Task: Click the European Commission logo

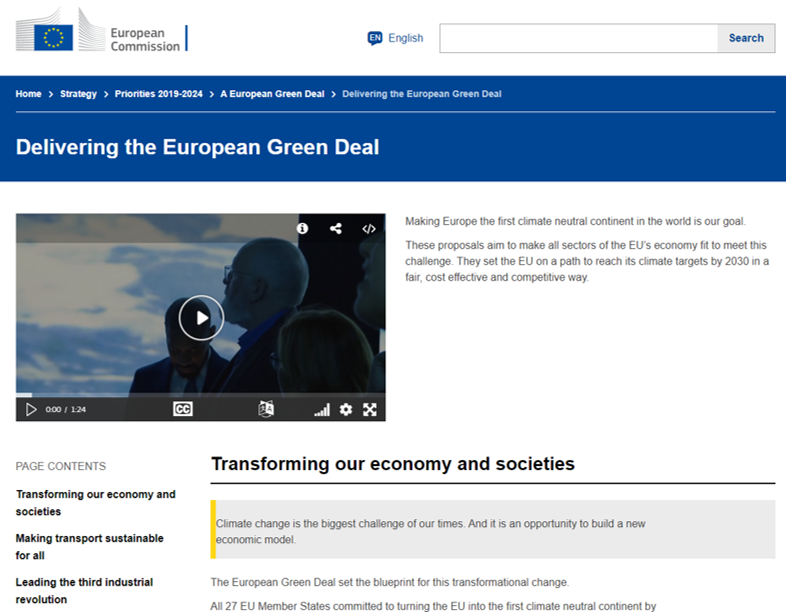Action: point(102,30)
